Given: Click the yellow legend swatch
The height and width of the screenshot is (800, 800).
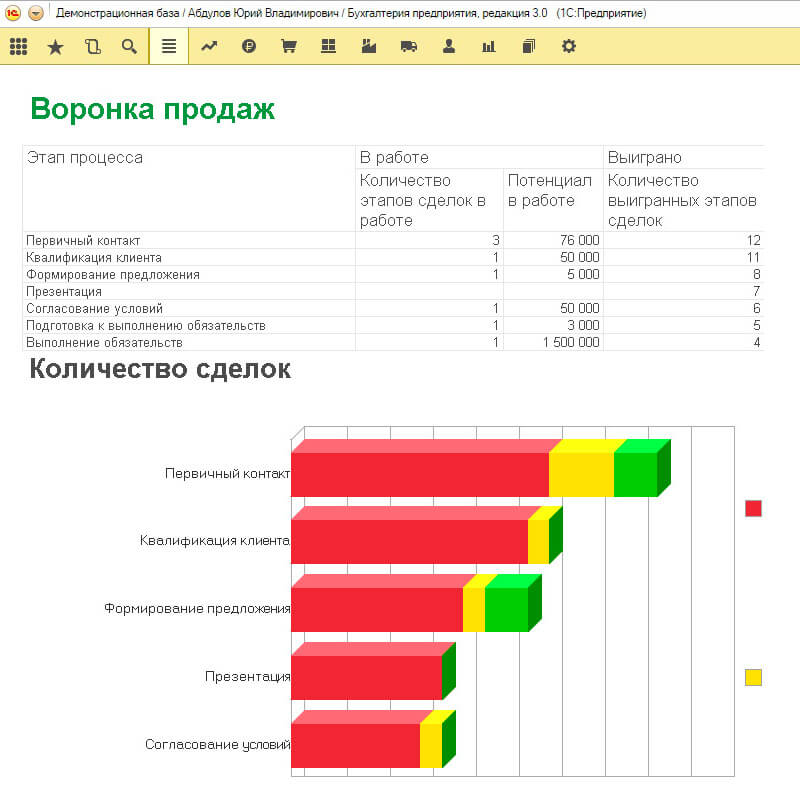Looking at the screenshot, I should point(753,678).
